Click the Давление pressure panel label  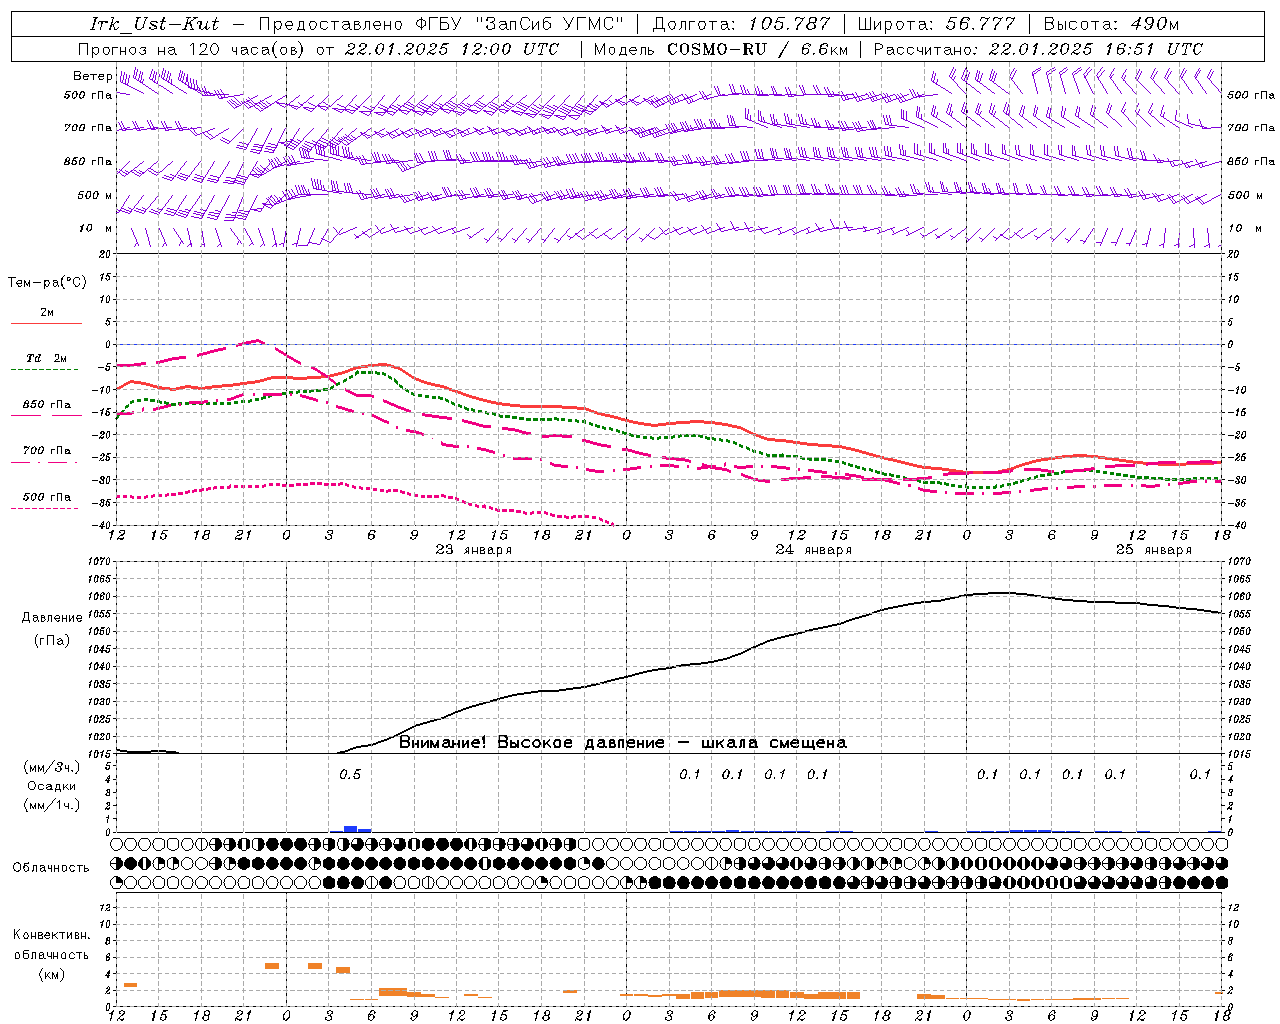(x=52, y=618)
